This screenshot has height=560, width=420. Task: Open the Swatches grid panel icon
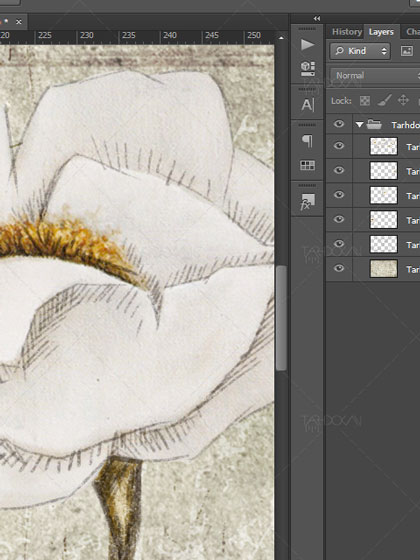(x=308, y=165)
